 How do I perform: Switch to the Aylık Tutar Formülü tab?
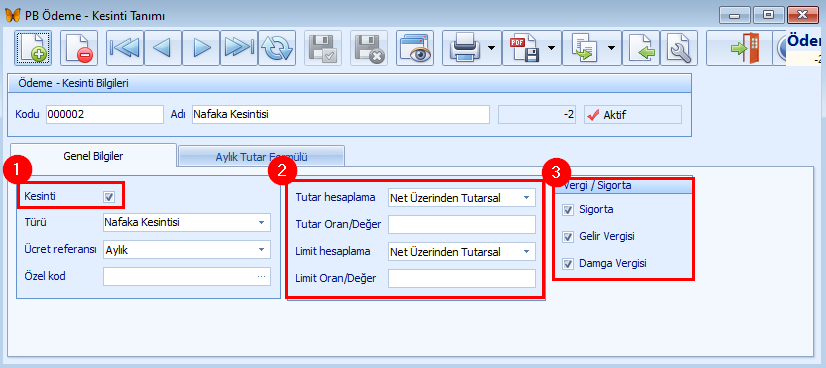261,156
